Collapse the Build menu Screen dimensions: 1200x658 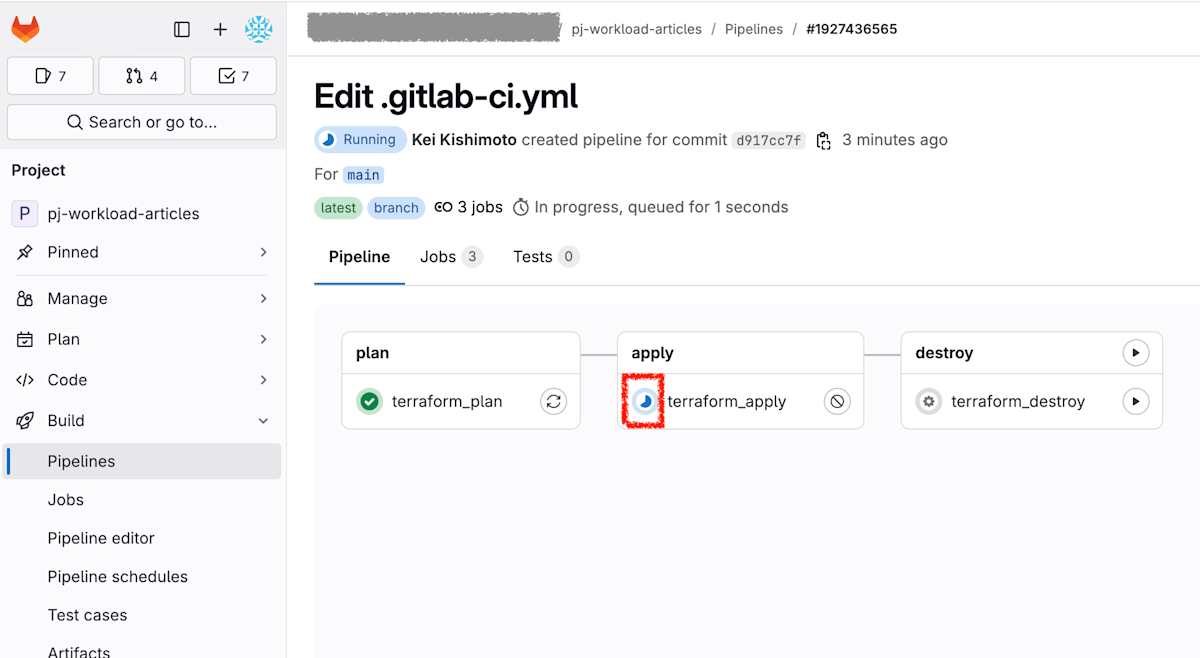click(x=142, y=421)
